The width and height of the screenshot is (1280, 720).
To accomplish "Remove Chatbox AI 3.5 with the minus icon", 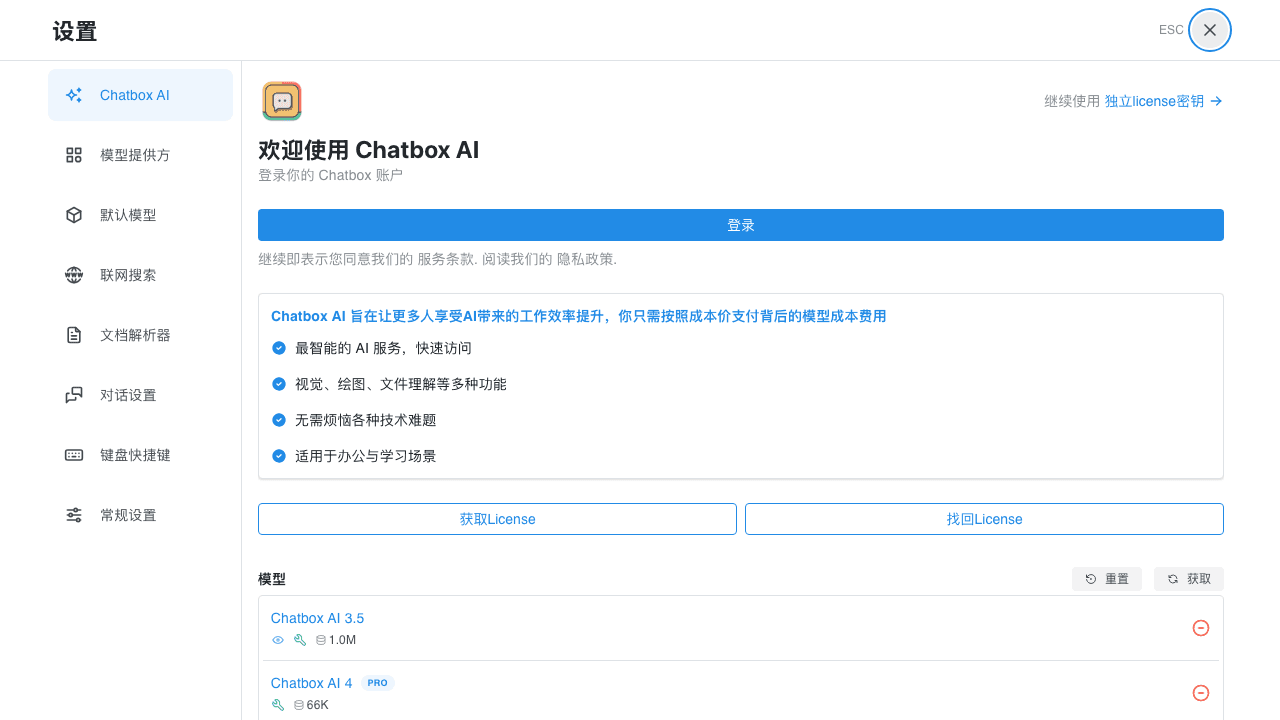I will pos(1201,628).
